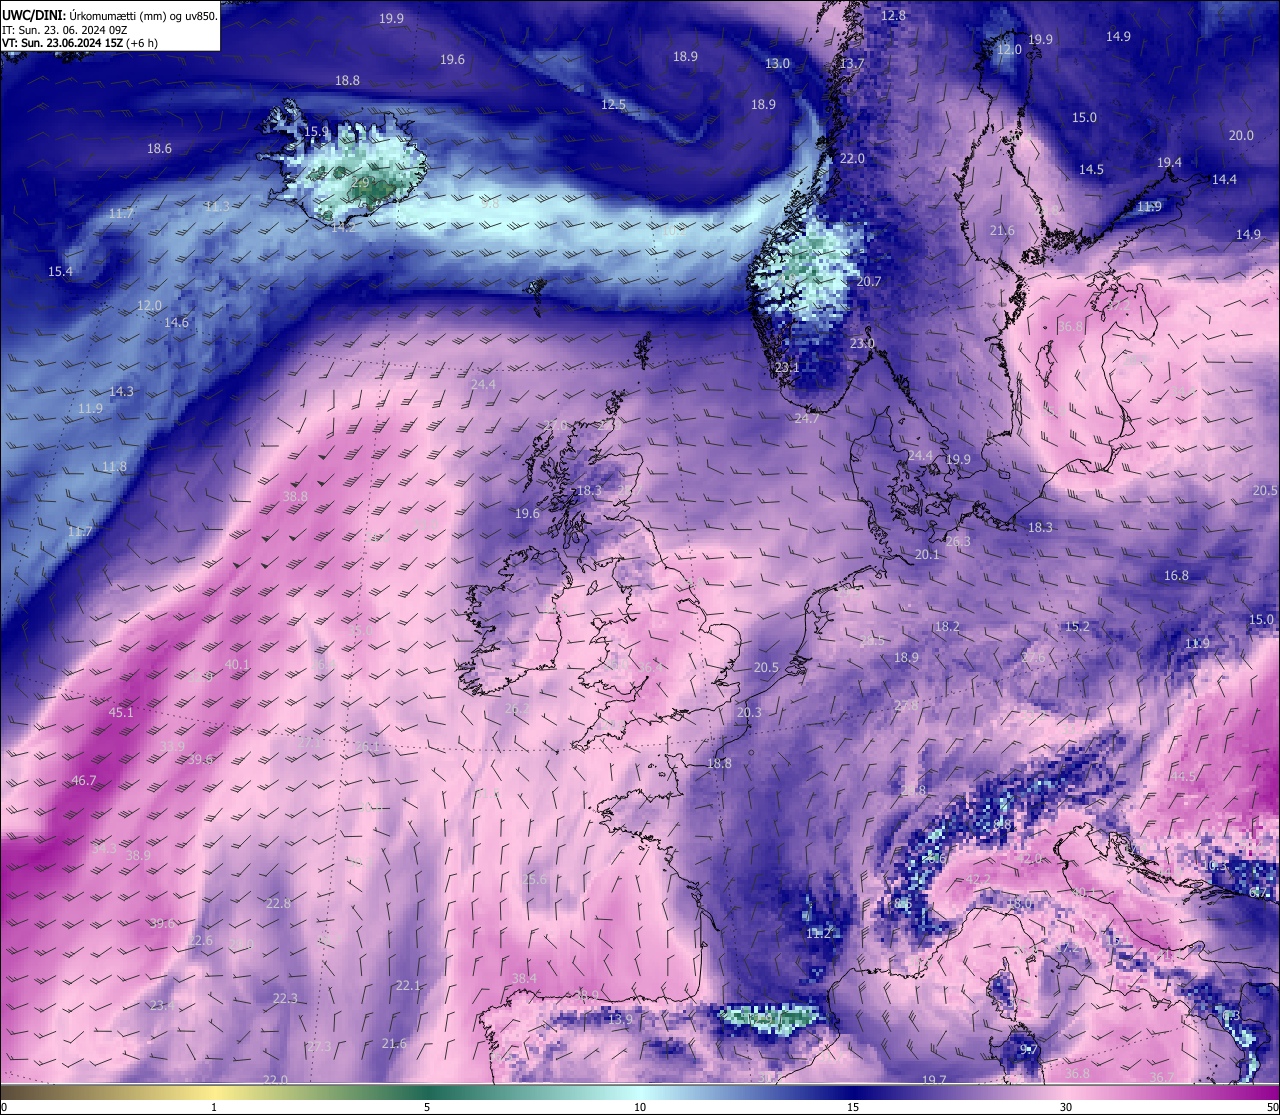Screen dimensions: 1280x1115
Task: Pick the 38.4 value label
Action: click(524, 979)
